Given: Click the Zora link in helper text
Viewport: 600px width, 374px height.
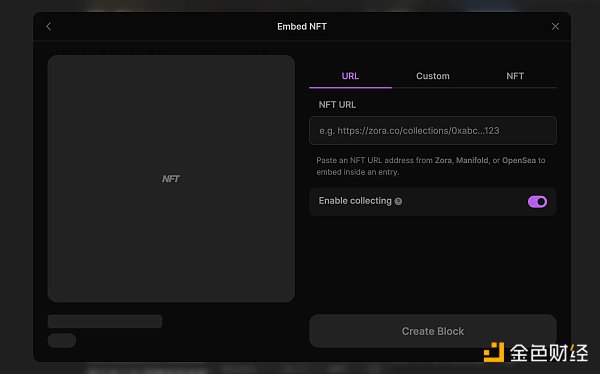Looking at the screenshot, I should [443, 160].
